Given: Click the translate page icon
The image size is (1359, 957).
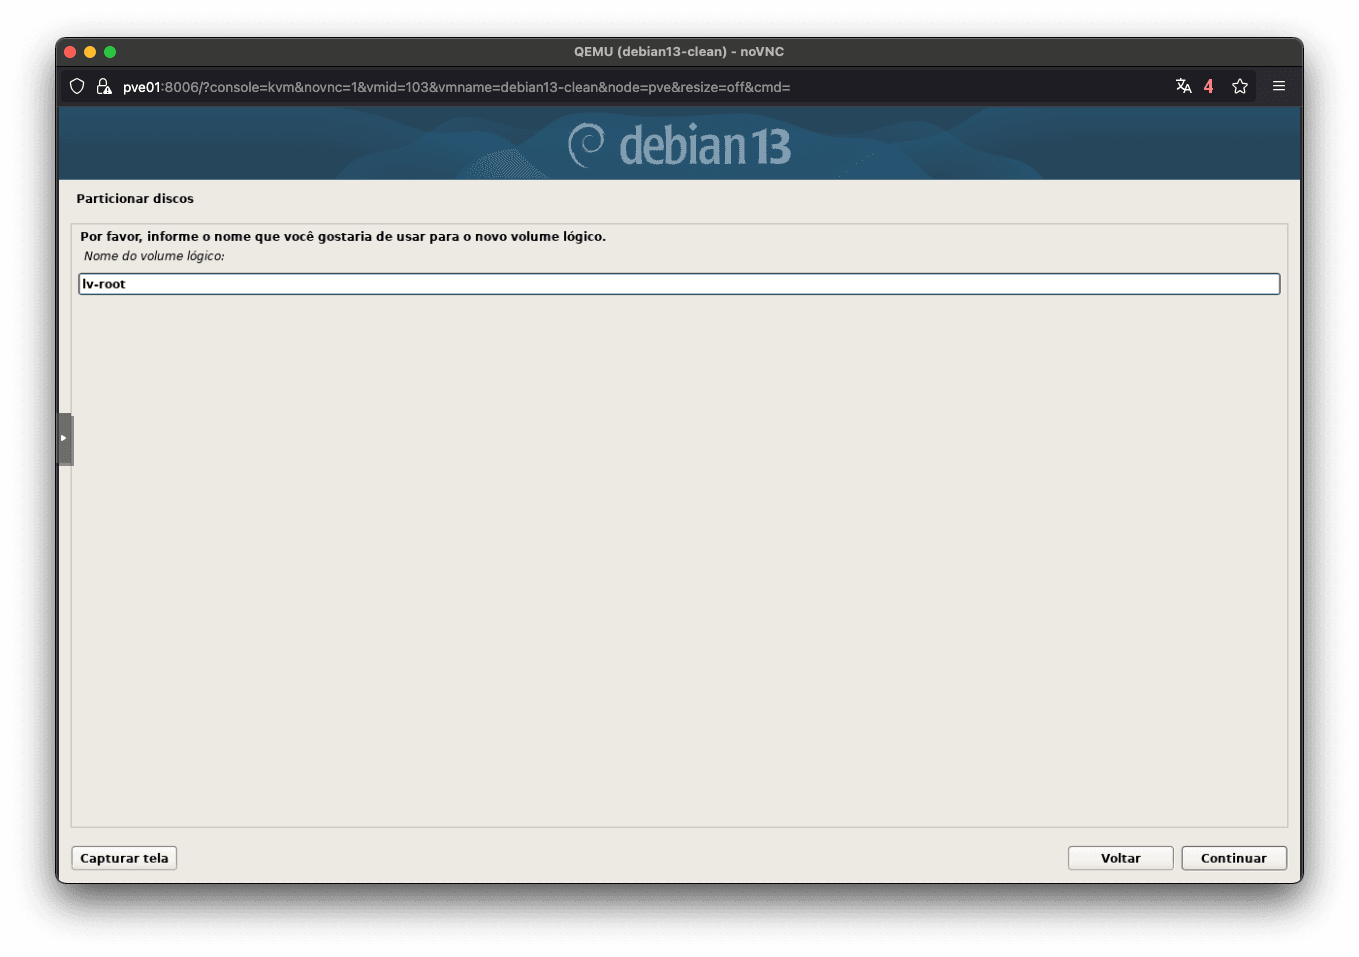Looking at the screenshot, I should pyautogui.click(x=1184, y=86).
